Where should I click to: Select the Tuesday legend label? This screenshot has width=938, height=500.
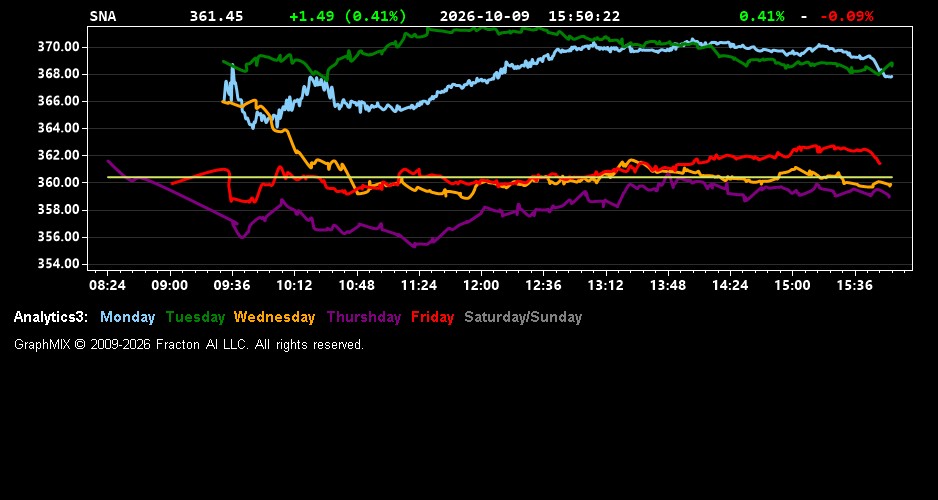(195, 317)
